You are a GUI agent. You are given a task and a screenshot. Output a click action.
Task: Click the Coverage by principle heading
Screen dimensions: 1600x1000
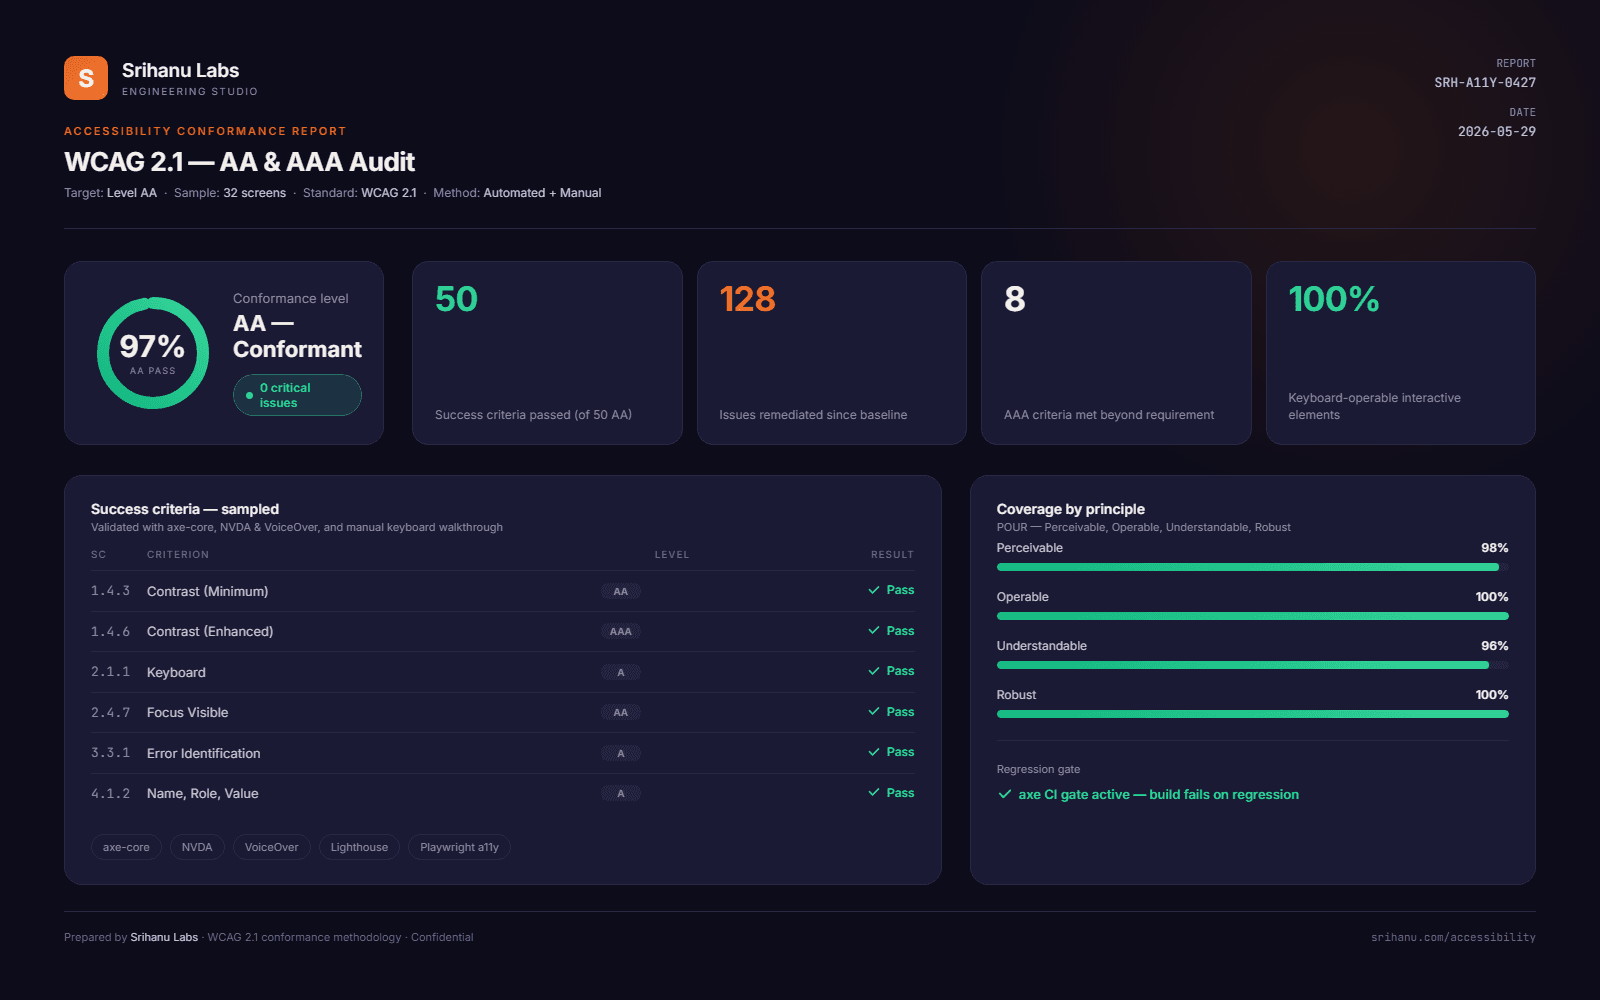(x=1070, y=509)
